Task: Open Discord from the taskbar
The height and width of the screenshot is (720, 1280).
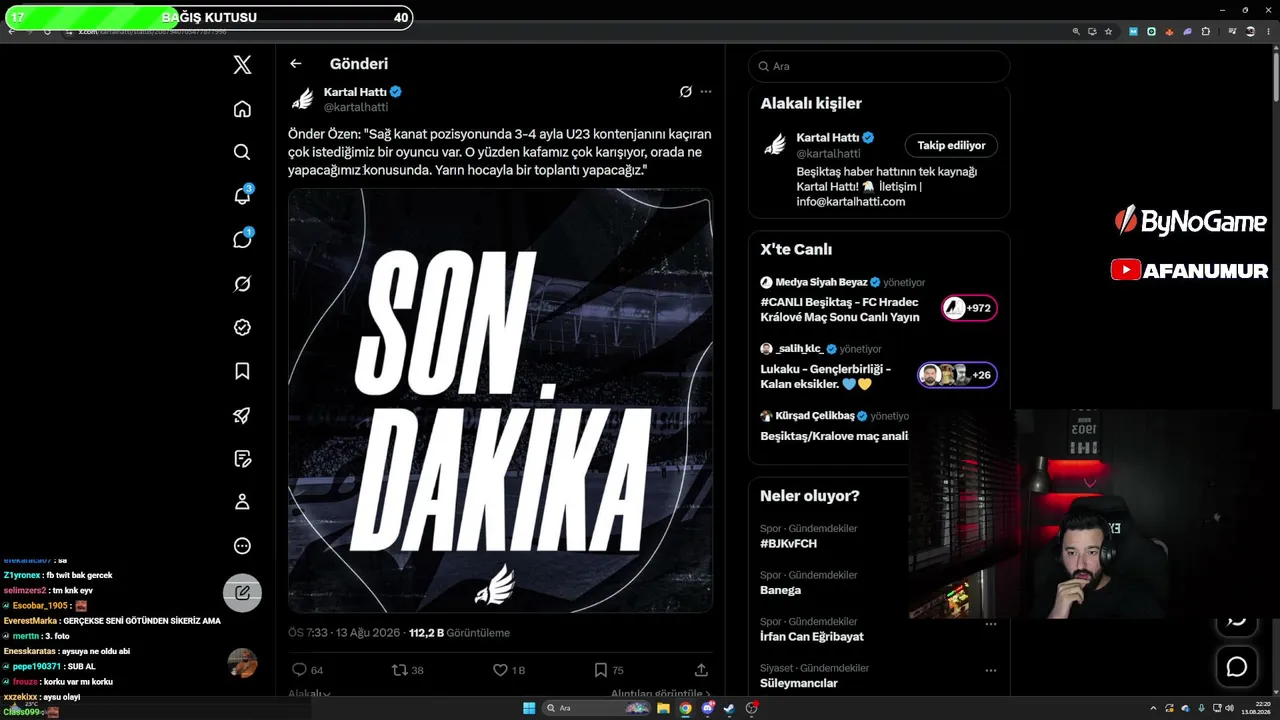Action: [x=708, y=708]
